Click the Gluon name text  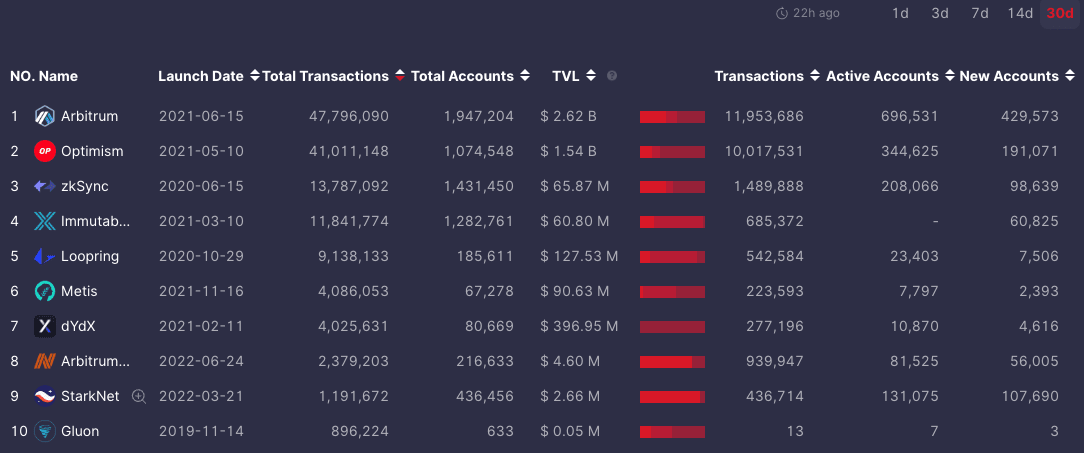click(x=80, y=431)
